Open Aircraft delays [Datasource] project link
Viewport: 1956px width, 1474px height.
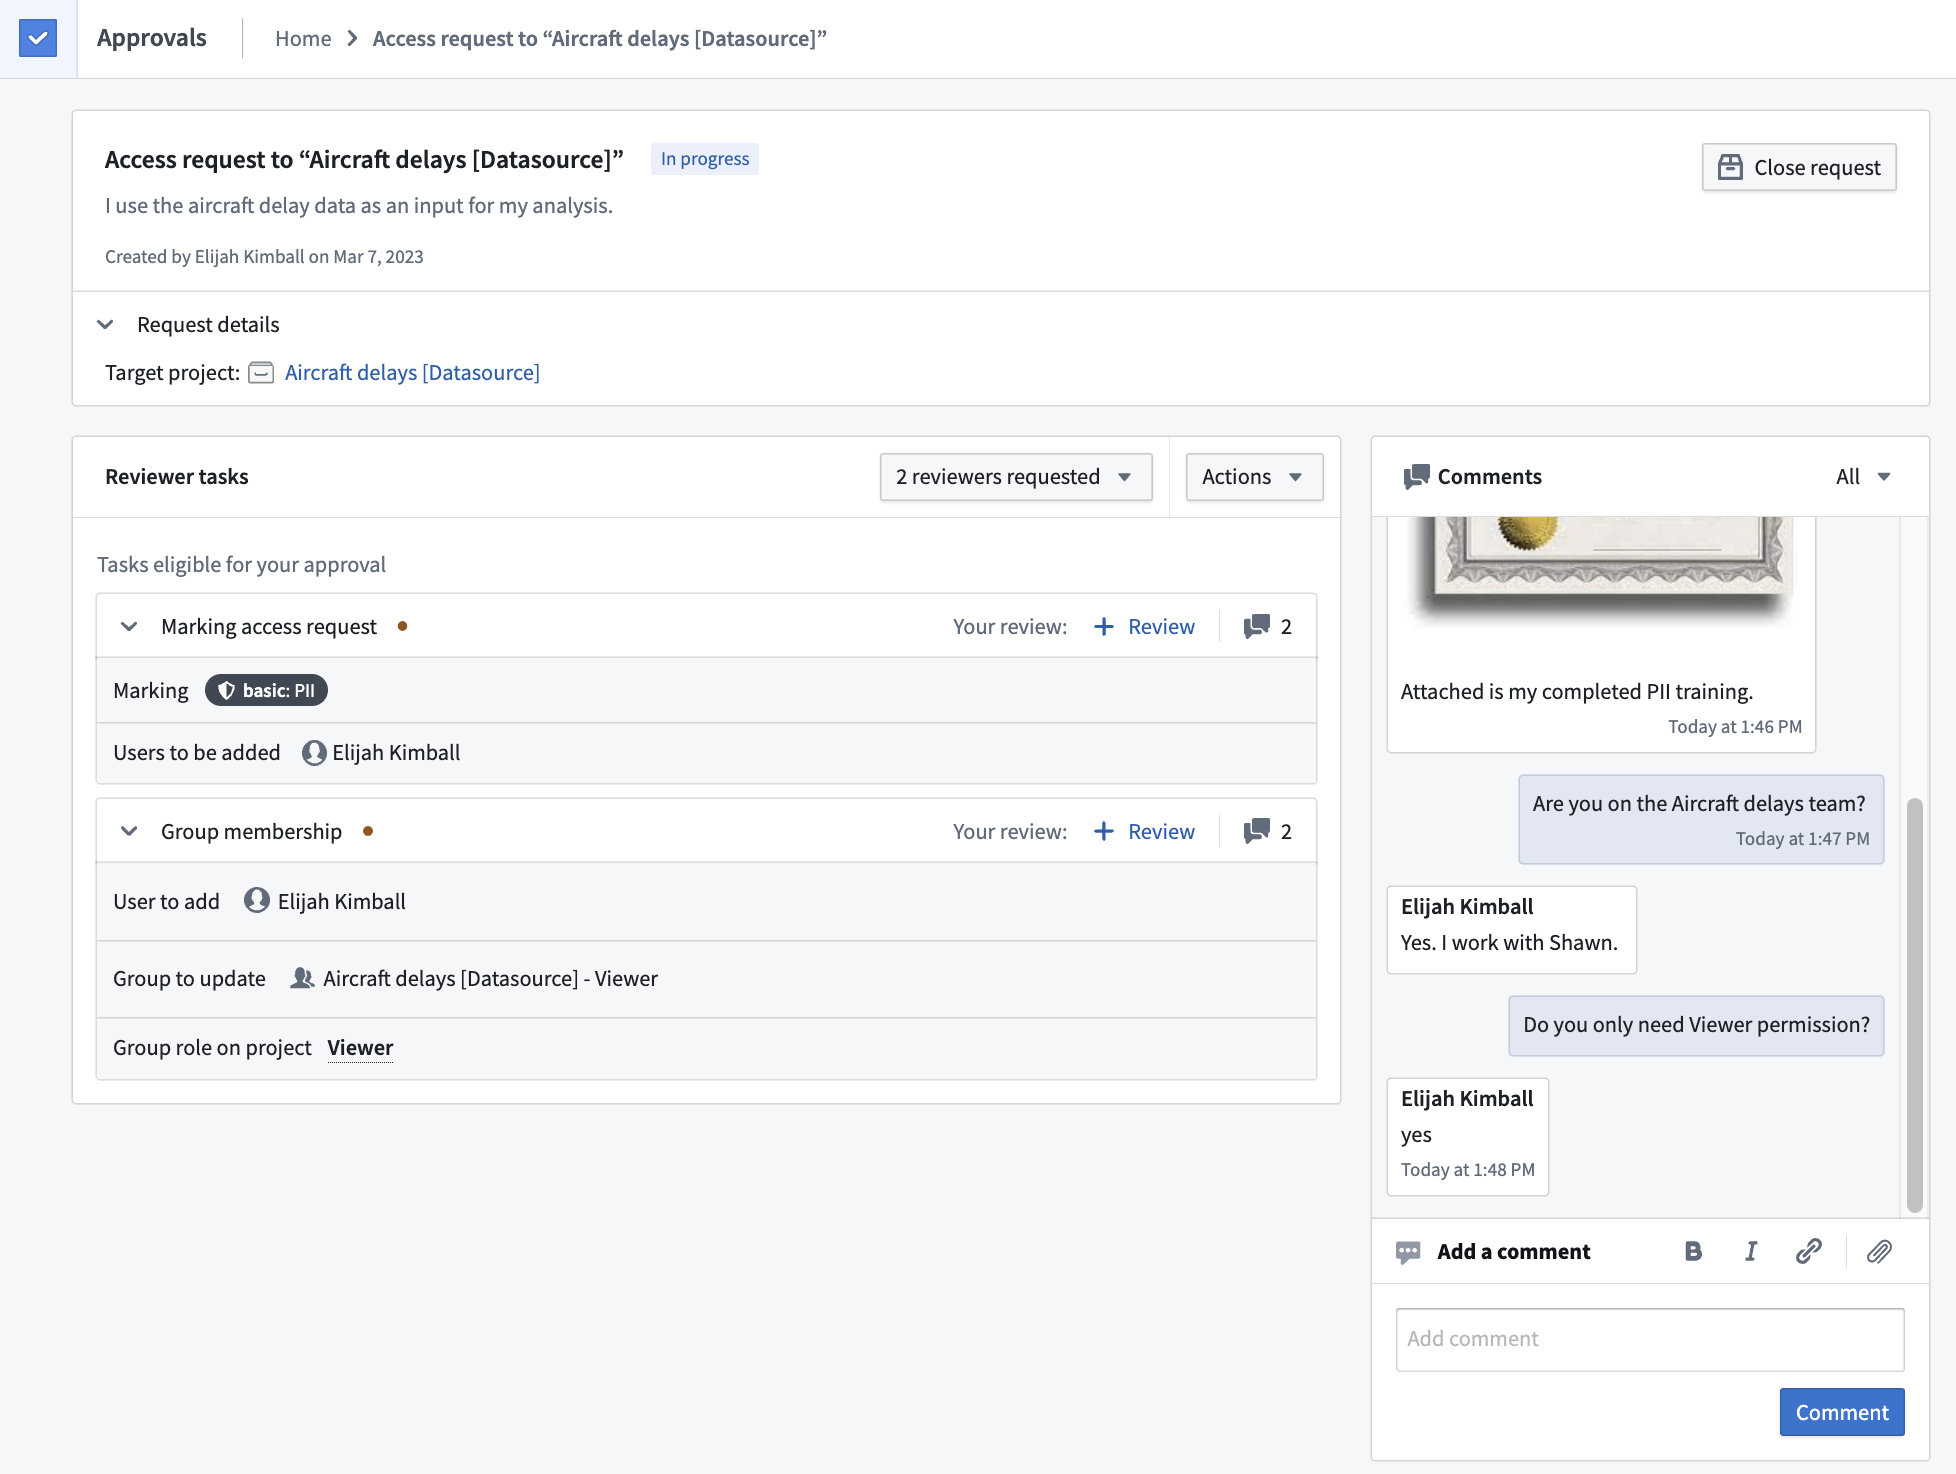point(412,373)
